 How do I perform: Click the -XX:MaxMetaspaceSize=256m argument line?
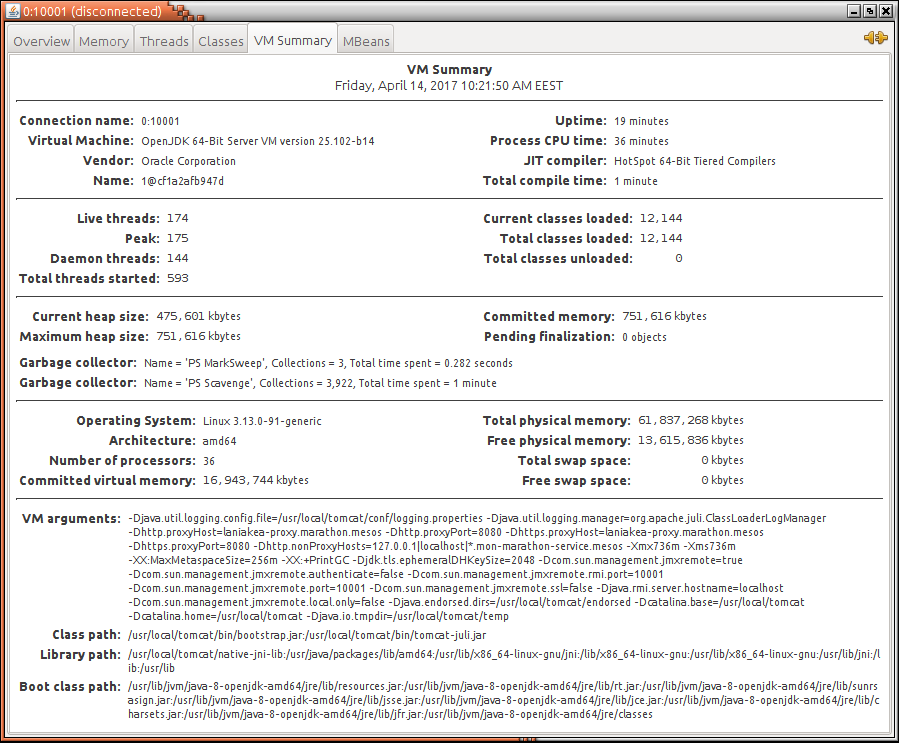pos(435,560)
